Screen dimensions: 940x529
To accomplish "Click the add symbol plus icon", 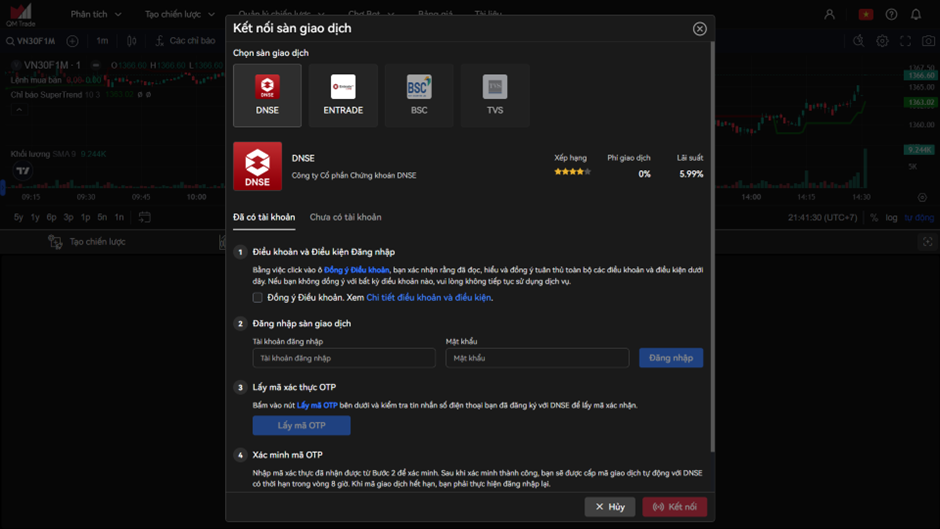I will 73,41.
